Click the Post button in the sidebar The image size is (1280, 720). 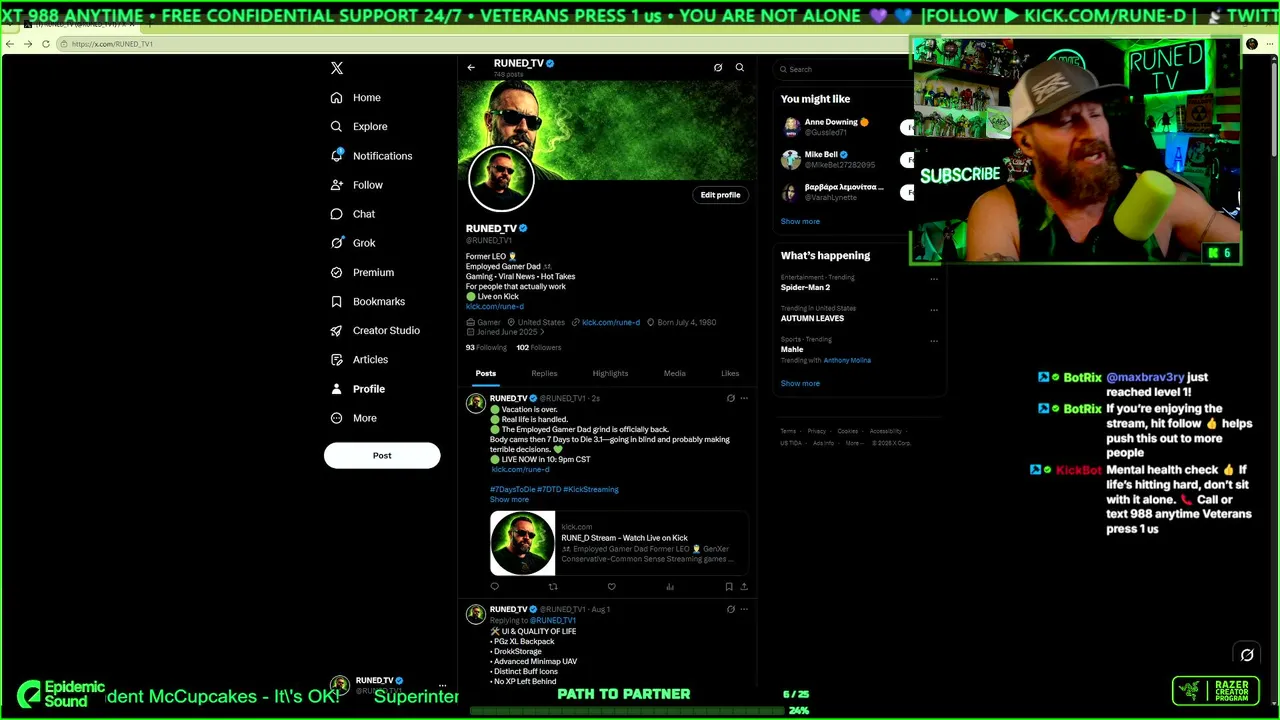[382, 455]
